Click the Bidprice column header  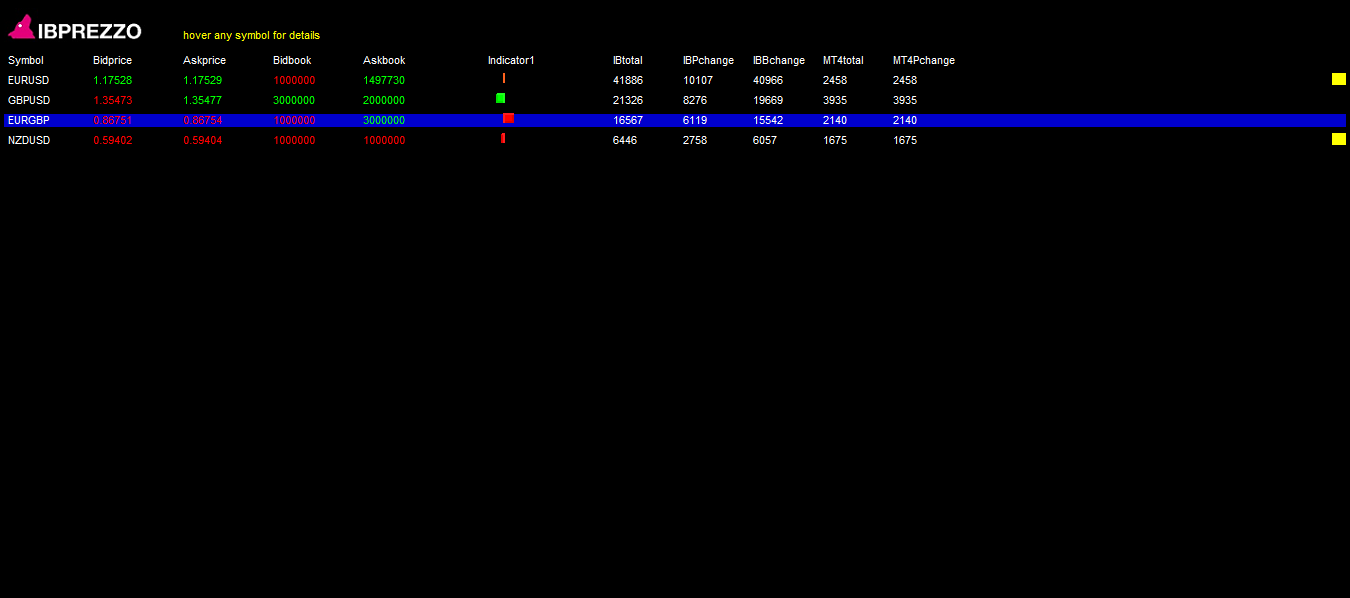coord(112,60)
